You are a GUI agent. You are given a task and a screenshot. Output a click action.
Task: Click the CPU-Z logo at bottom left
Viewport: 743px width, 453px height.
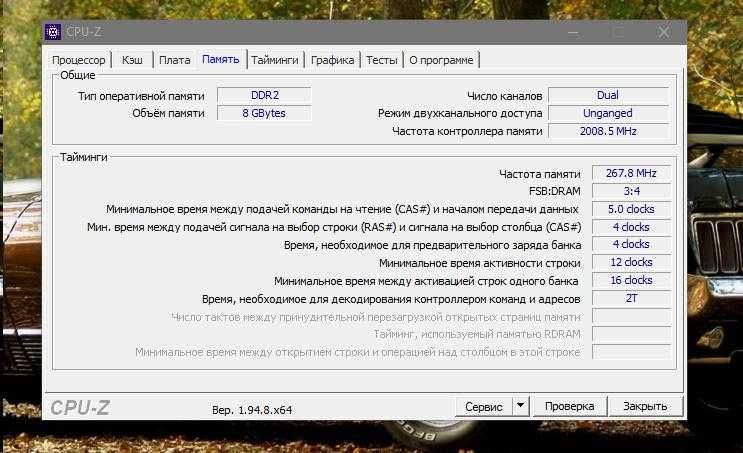(x=80, y=408)
